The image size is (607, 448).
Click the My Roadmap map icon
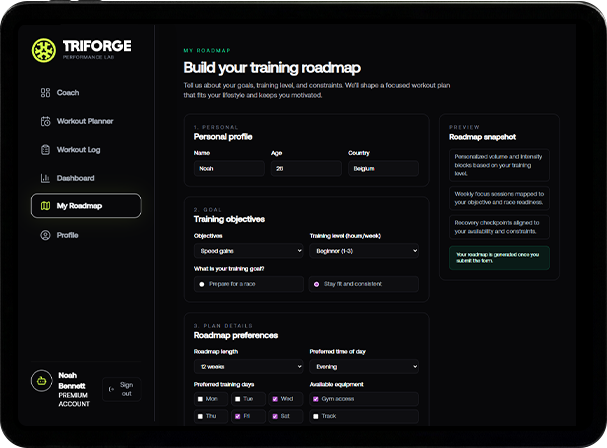[46, 206]
